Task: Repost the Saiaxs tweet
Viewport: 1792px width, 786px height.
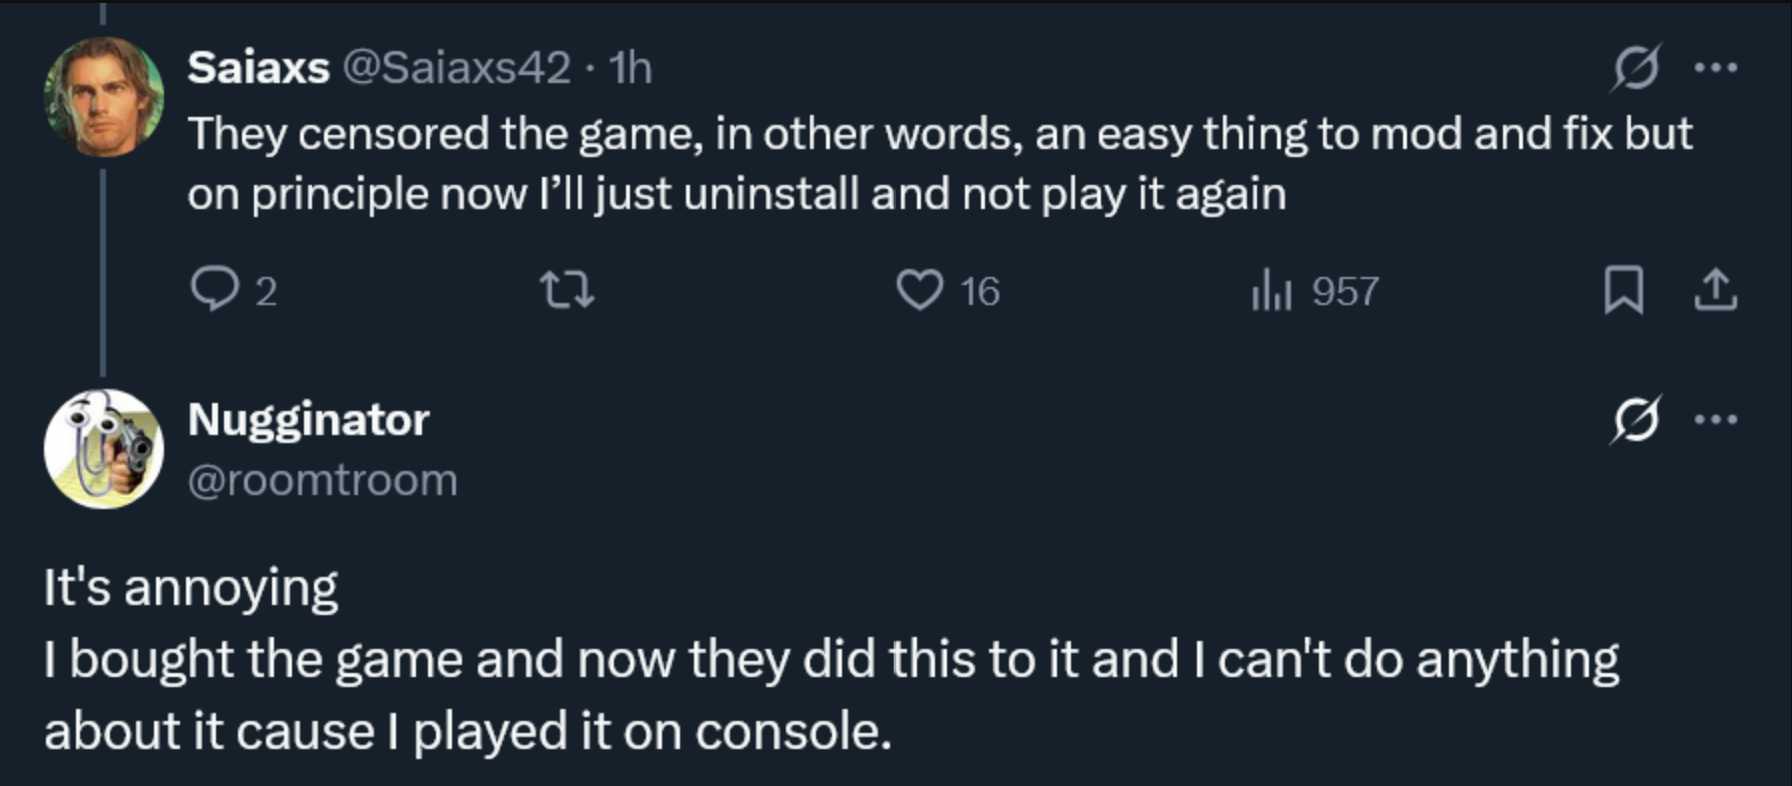Action: pos(567,291)
